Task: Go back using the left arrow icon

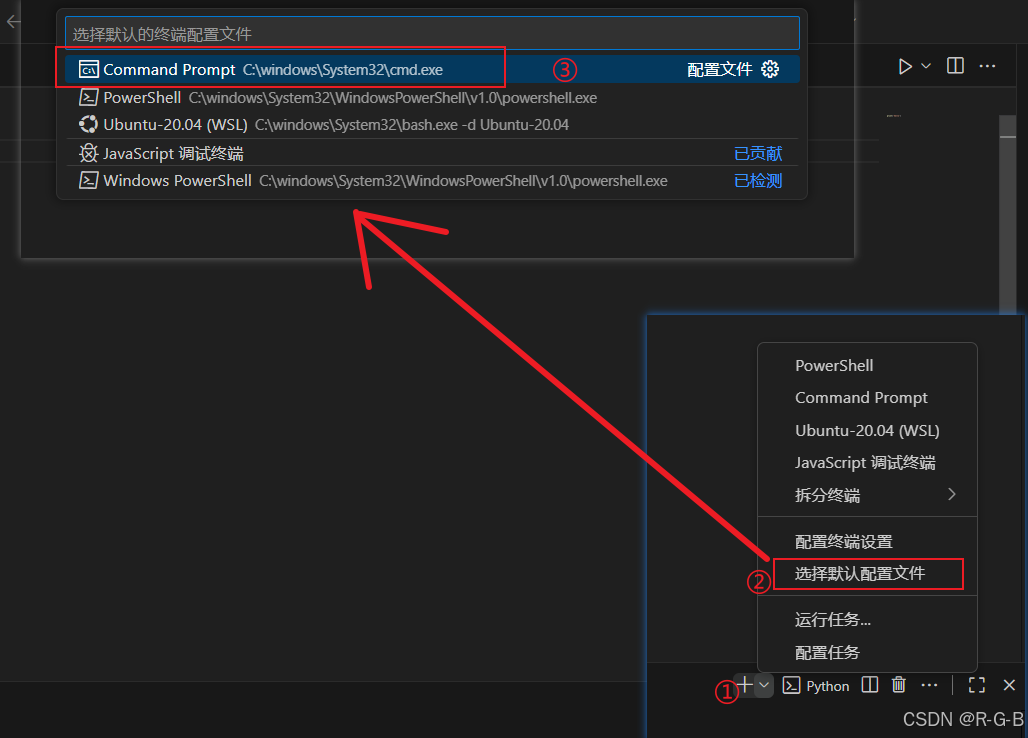Action: 13,22
